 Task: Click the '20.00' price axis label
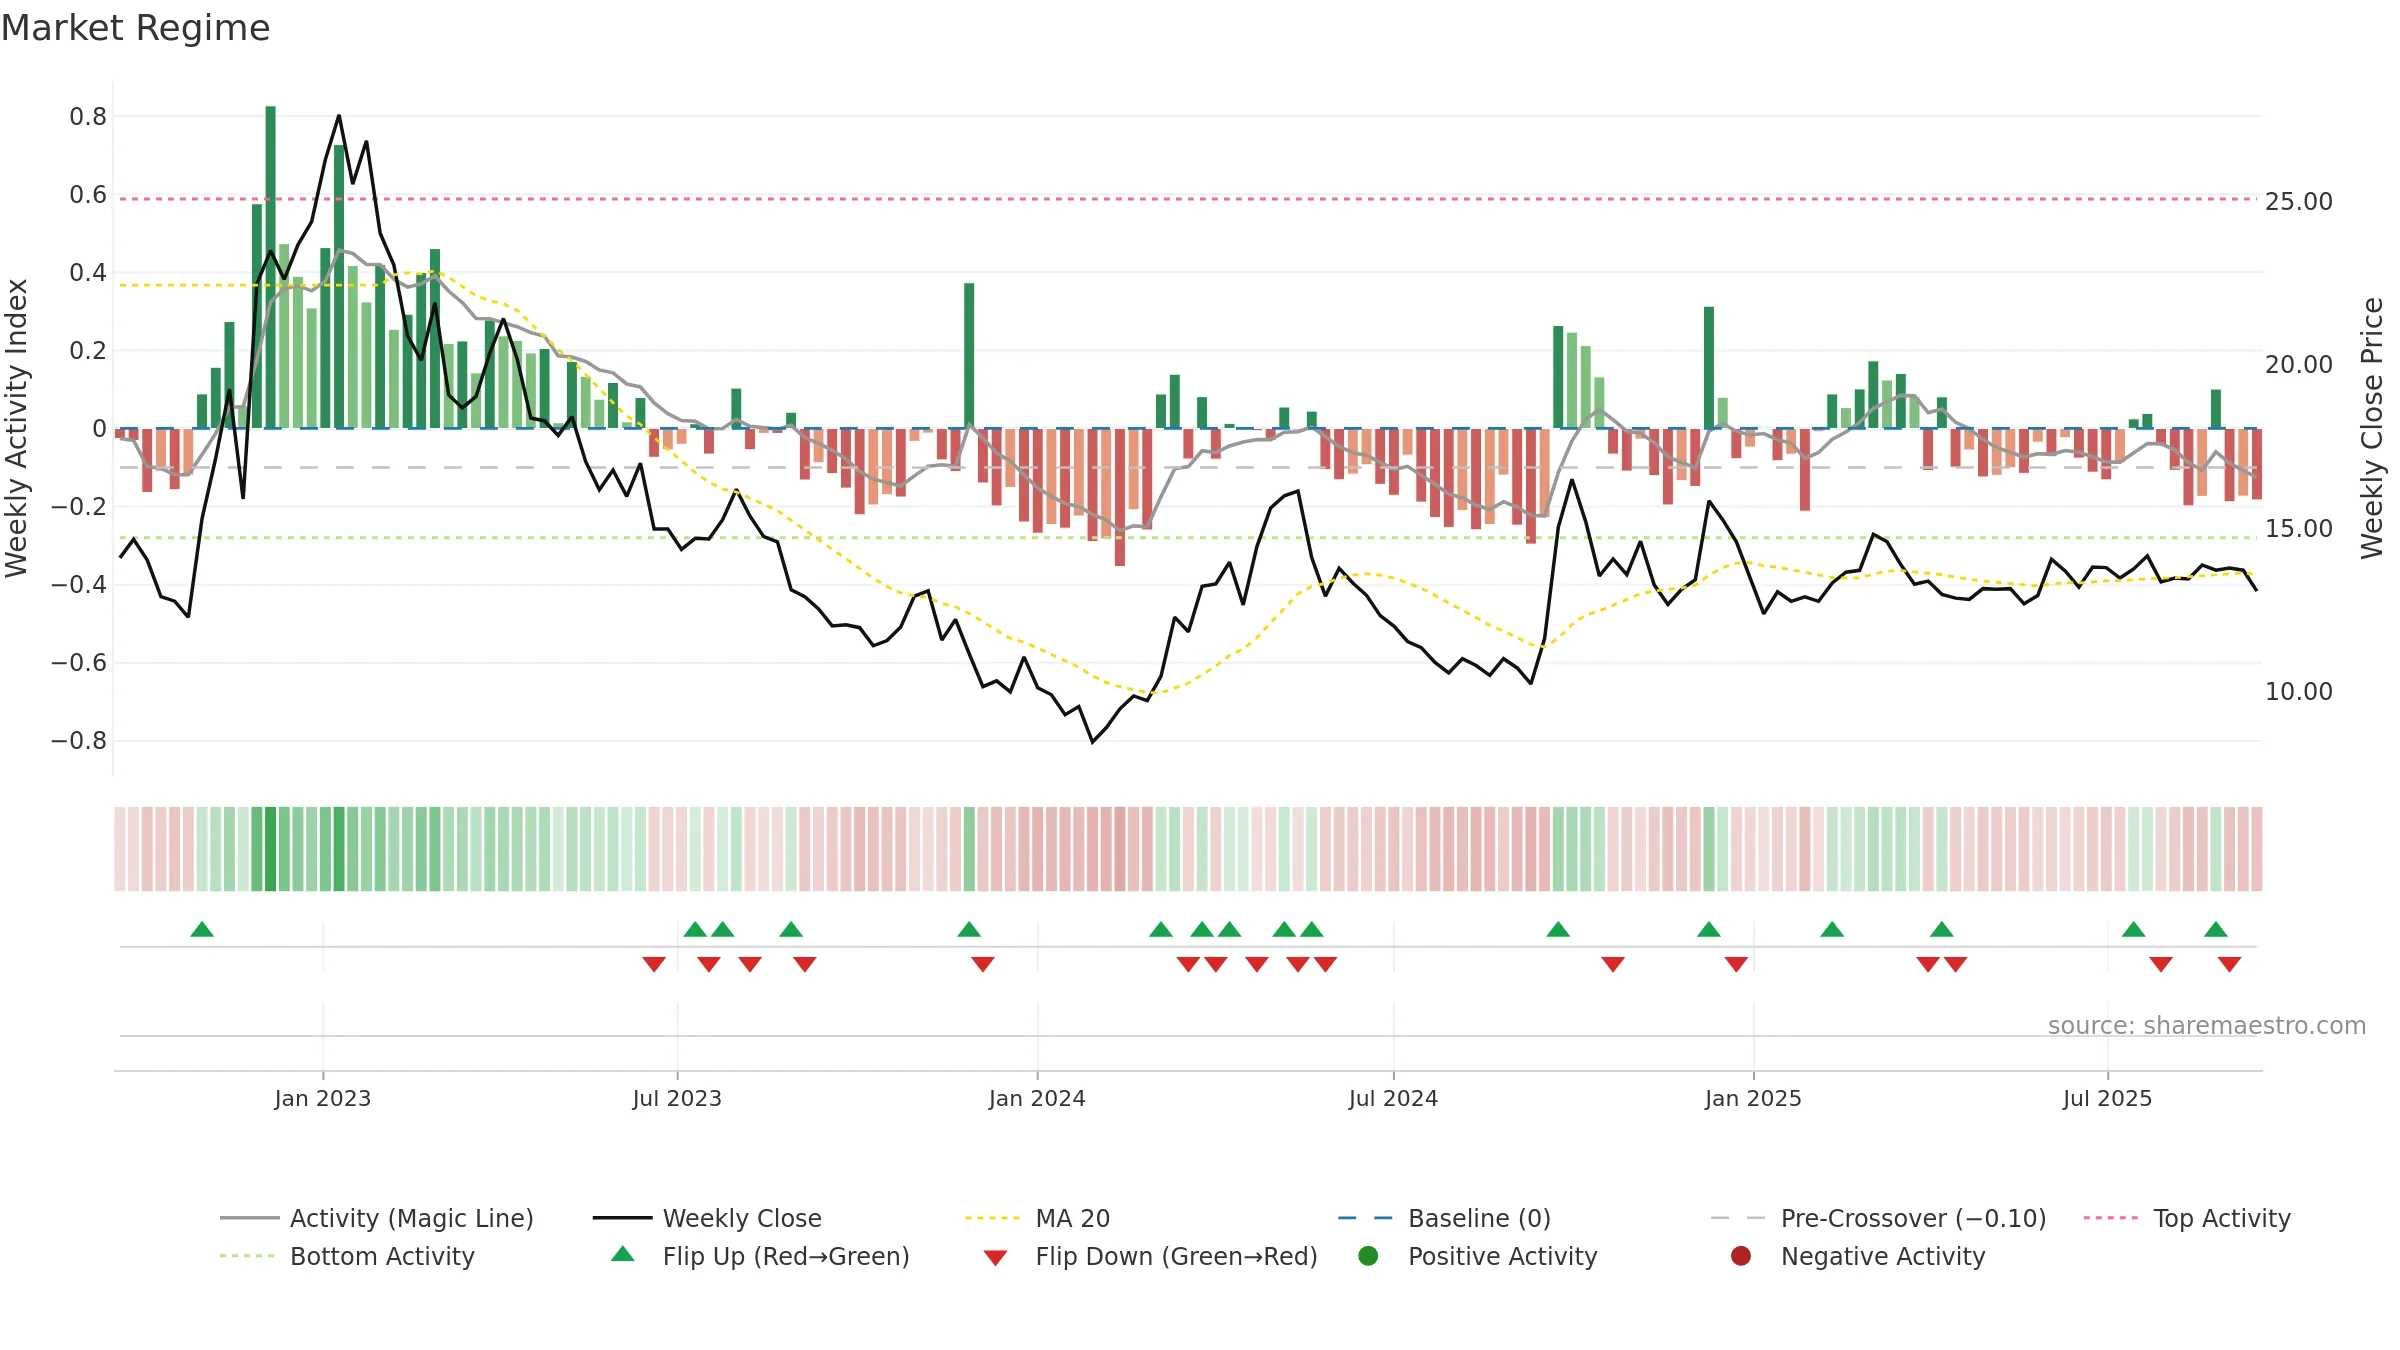[2299, 365]
